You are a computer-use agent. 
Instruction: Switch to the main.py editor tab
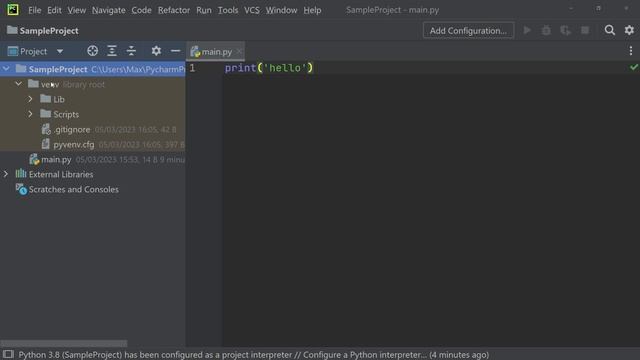pyautogui.click(x=216, y=51)
